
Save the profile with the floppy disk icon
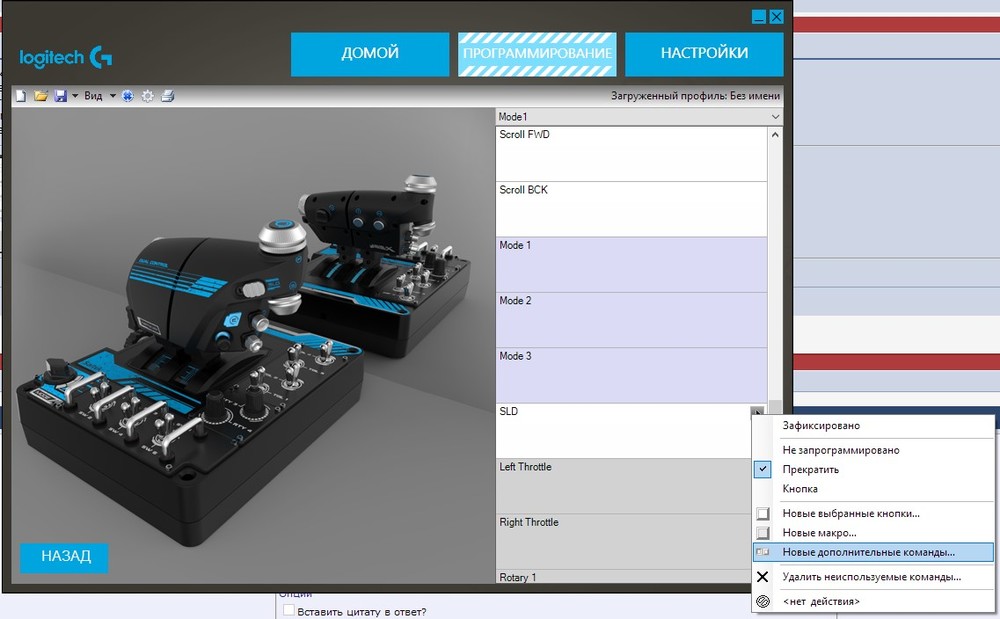(x=61, y=96)
